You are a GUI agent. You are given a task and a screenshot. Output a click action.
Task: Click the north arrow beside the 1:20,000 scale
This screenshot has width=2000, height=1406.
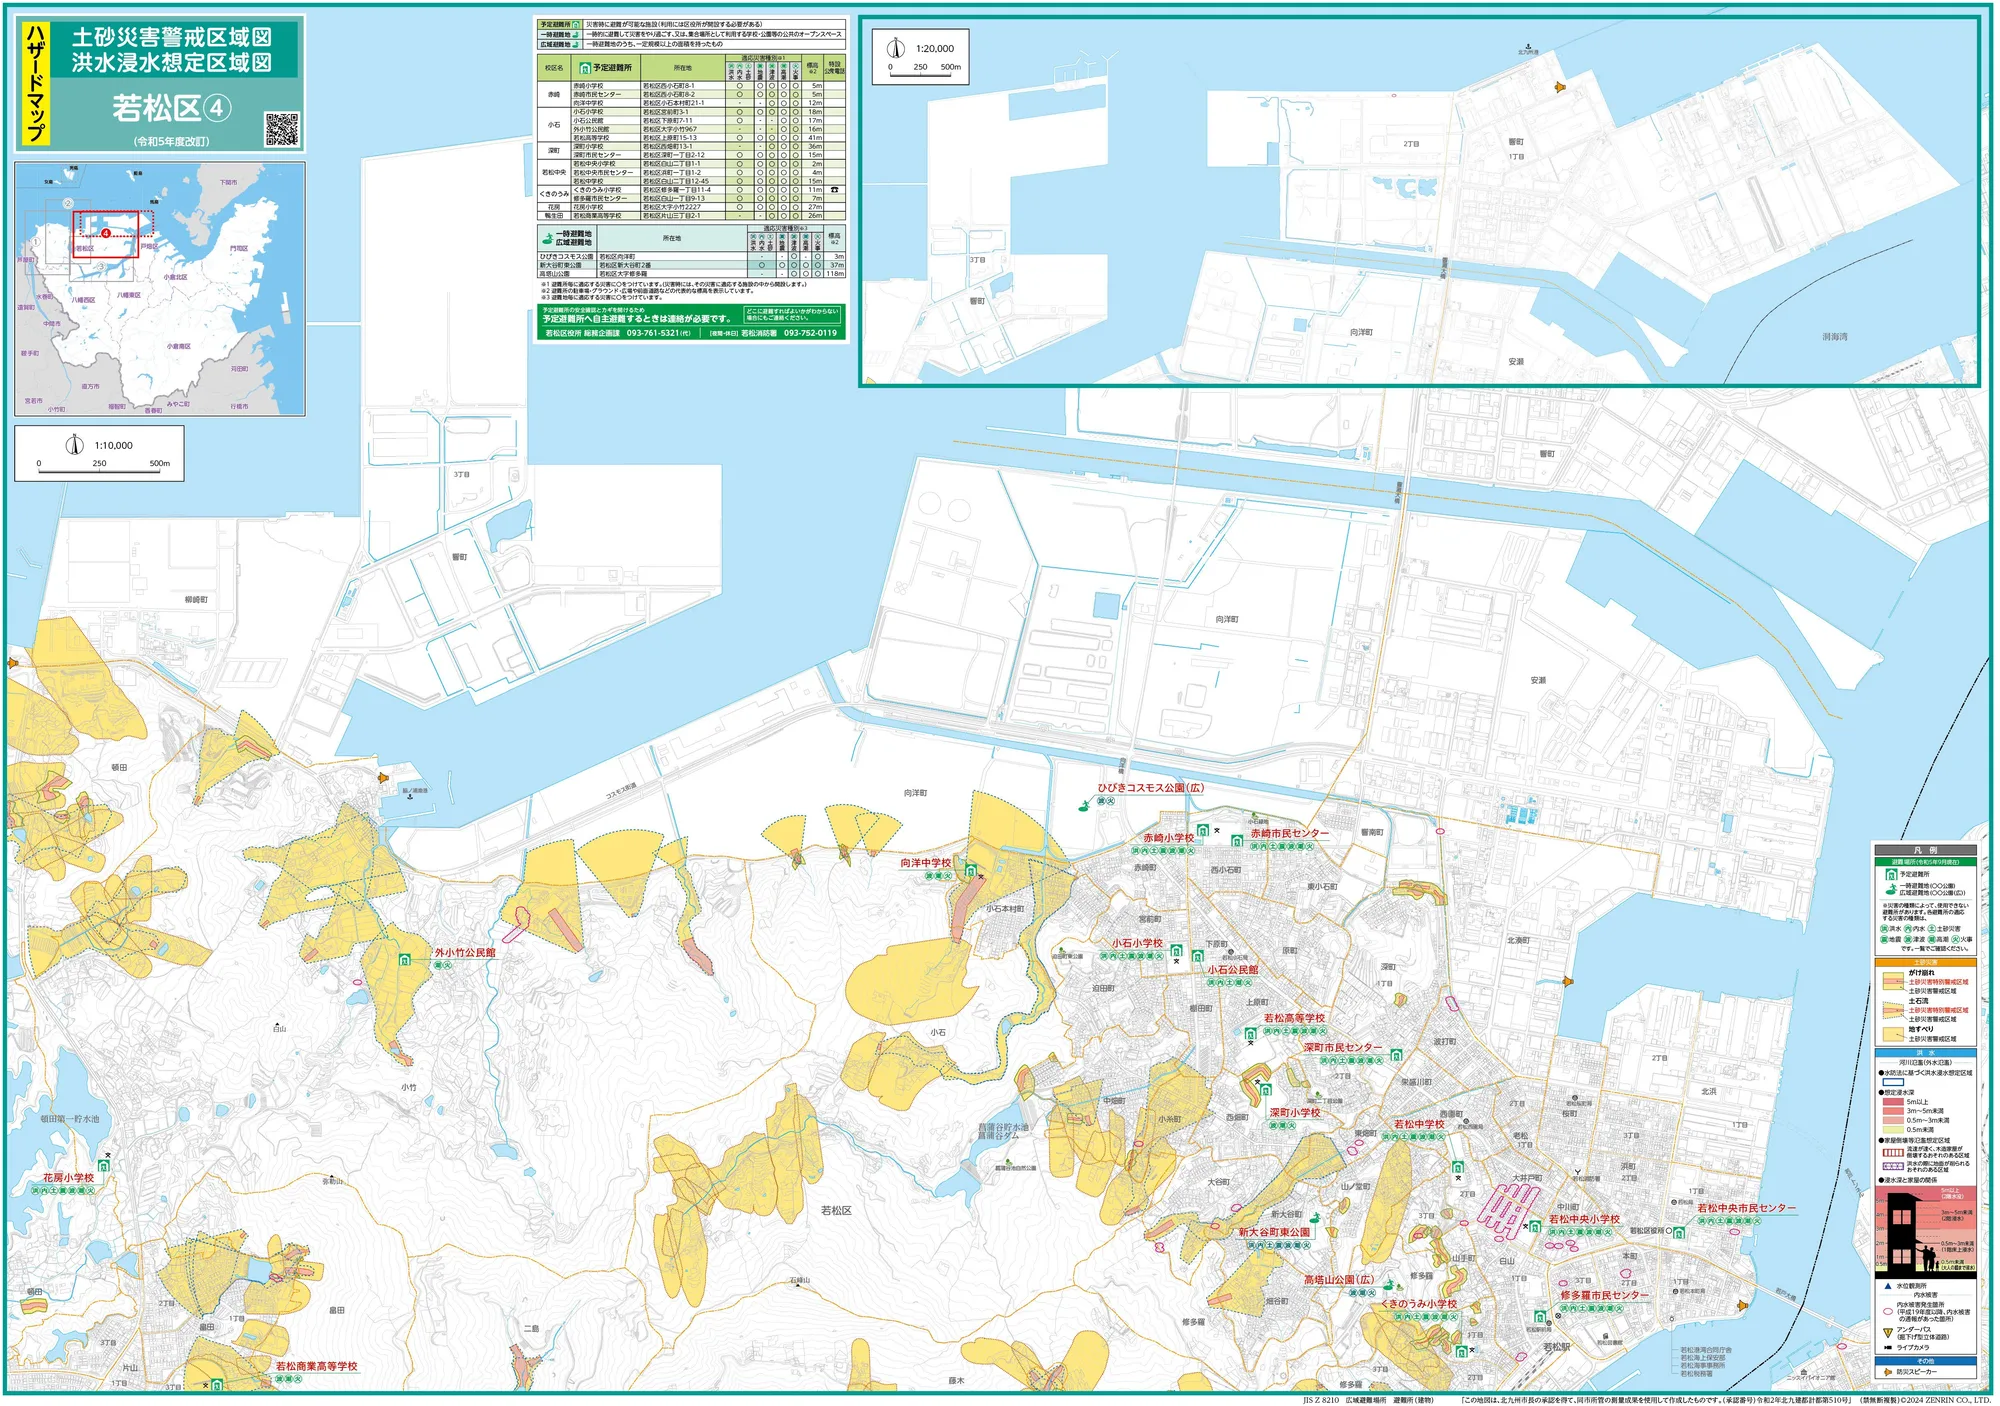click(896, 48)
